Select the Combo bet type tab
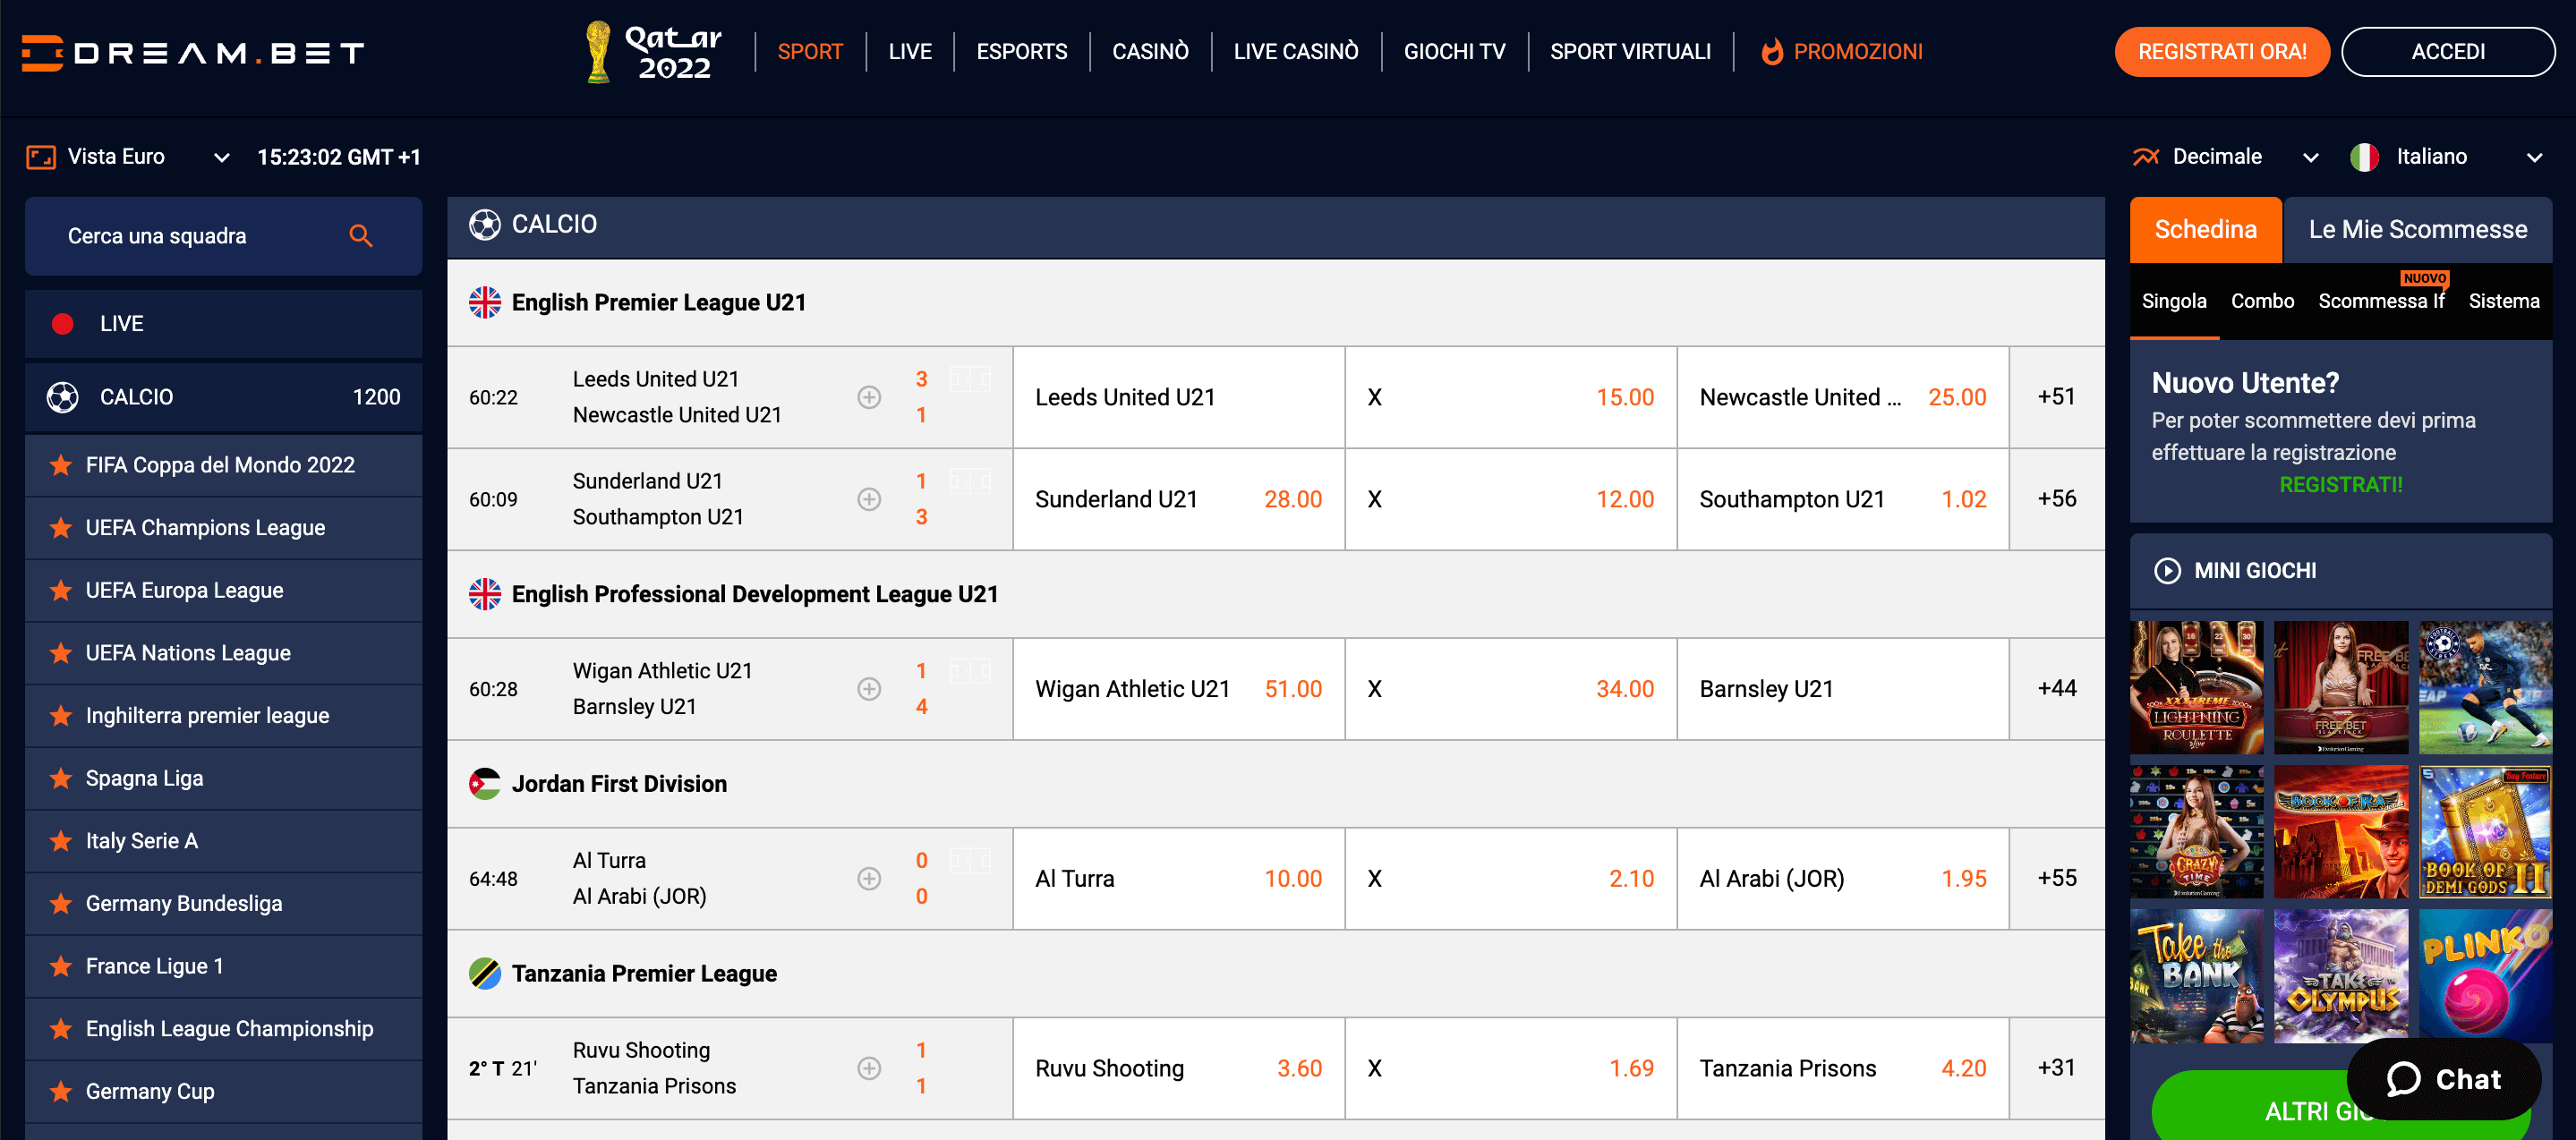The height and width of the screenshot is (1140, 2576). (2262, 302)
